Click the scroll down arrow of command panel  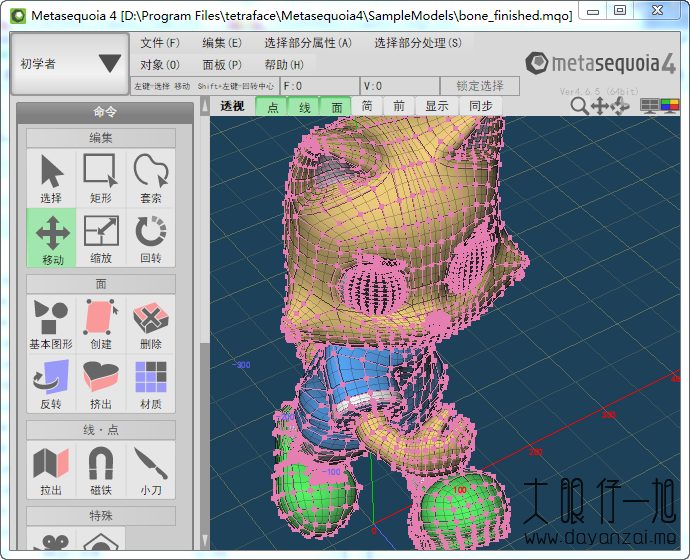(205, 541)
